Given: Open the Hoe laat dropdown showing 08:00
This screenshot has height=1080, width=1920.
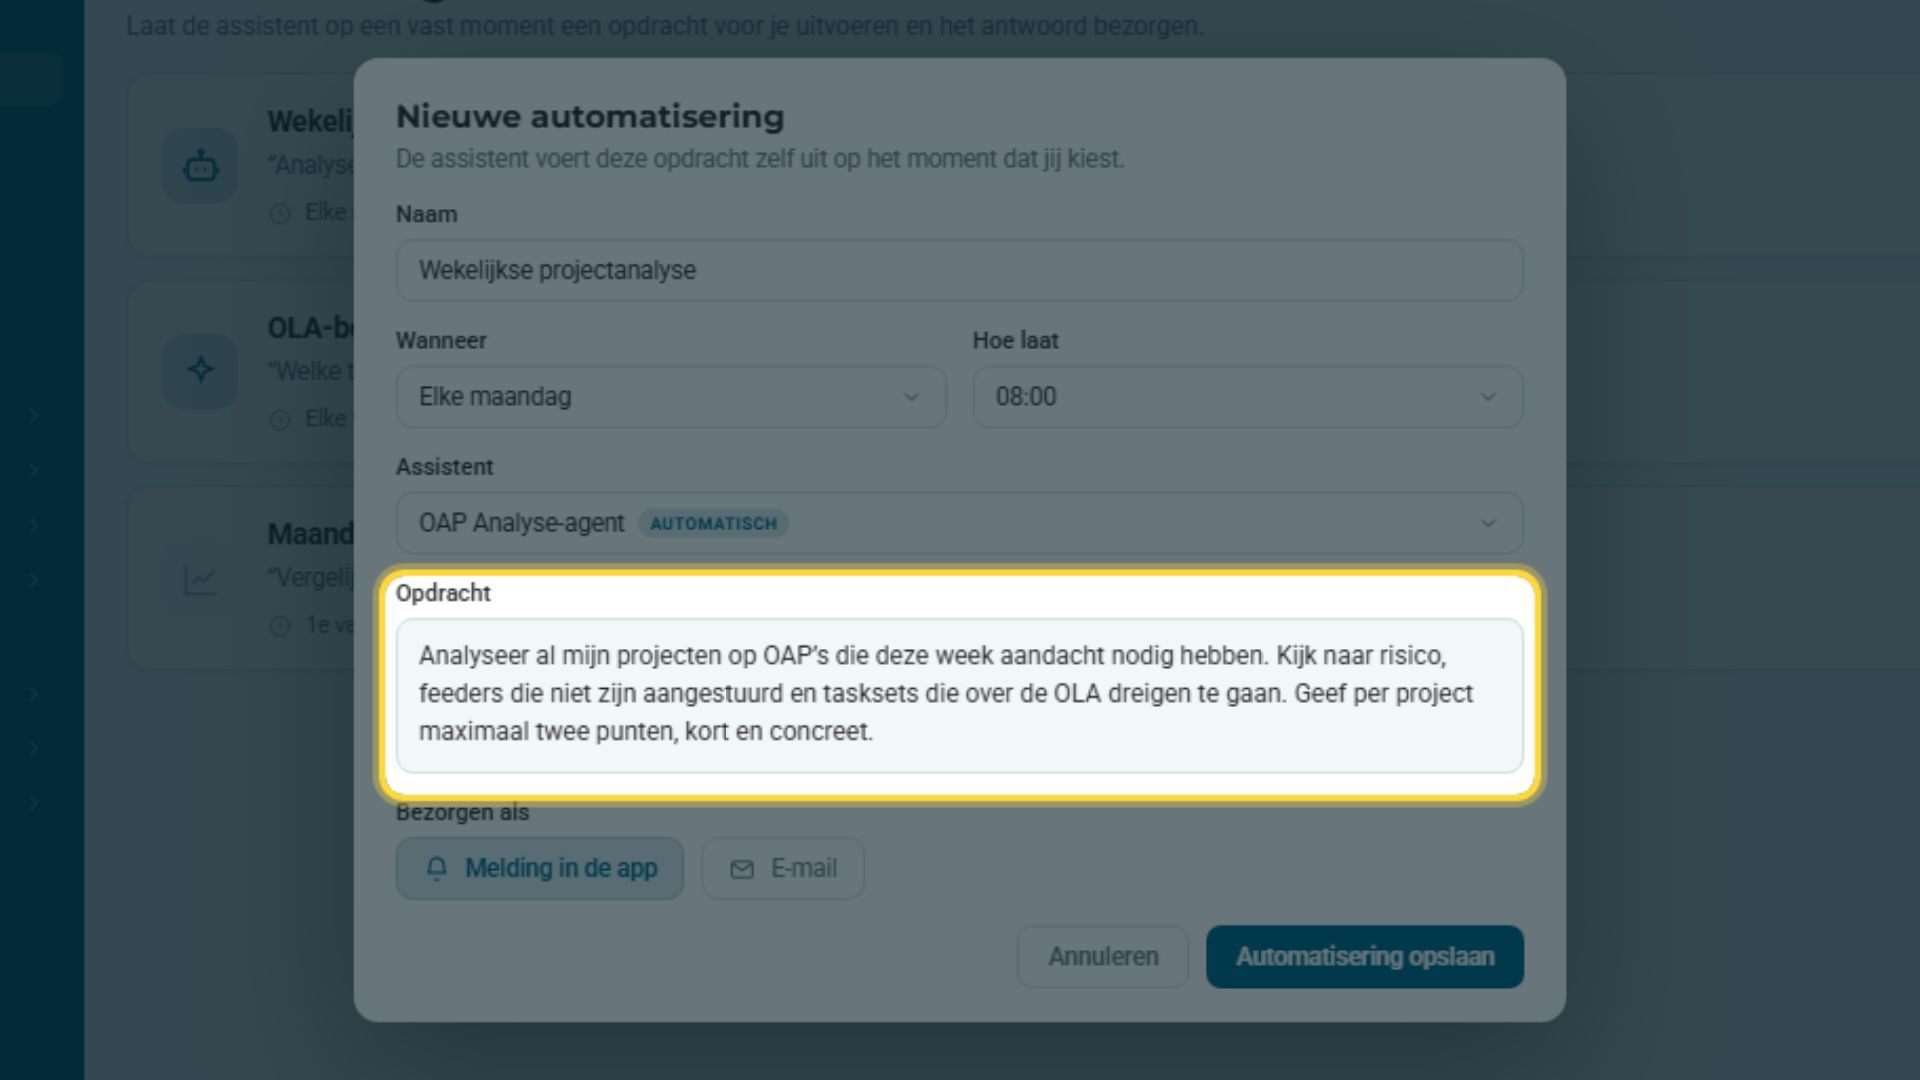Looking at the screenshot, I should pos(1248,397).
